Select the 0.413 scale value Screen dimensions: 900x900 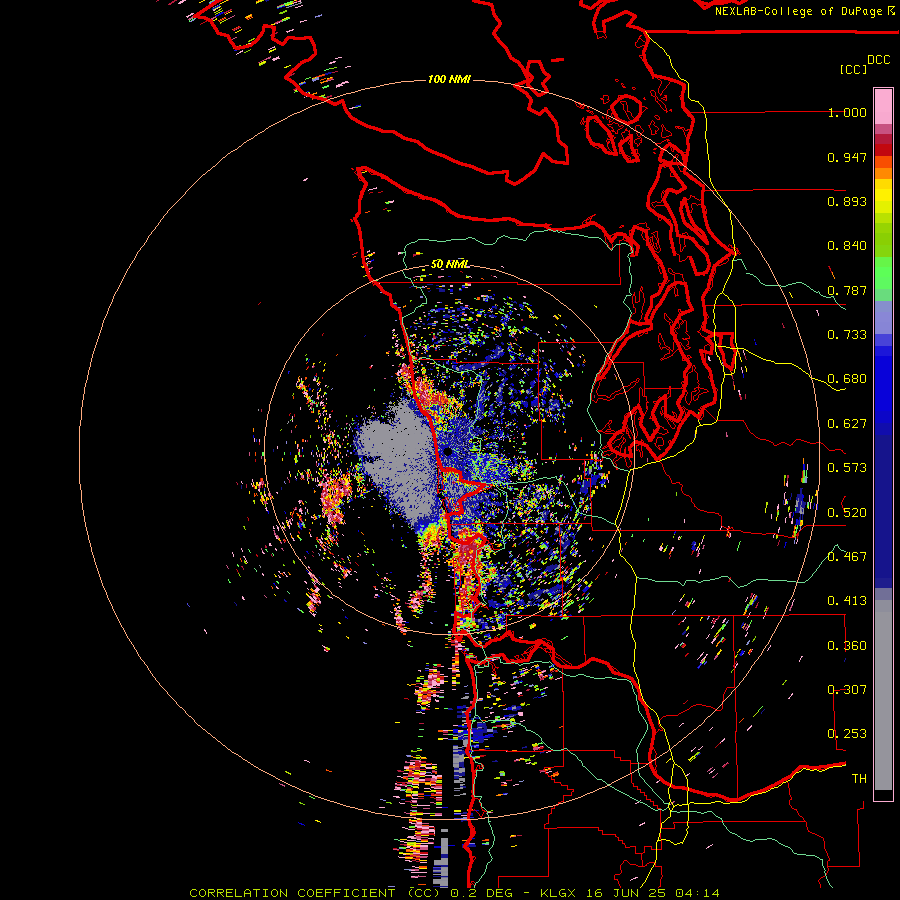[847, 601]
